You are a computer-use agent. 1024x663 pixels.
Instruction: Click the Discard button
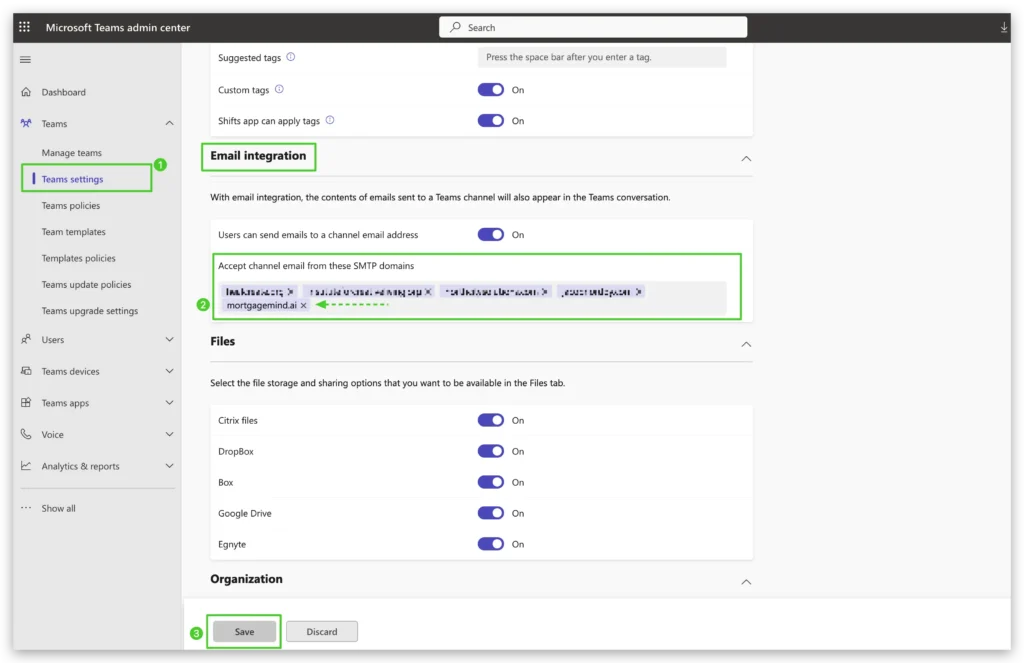tap(322, 632)
